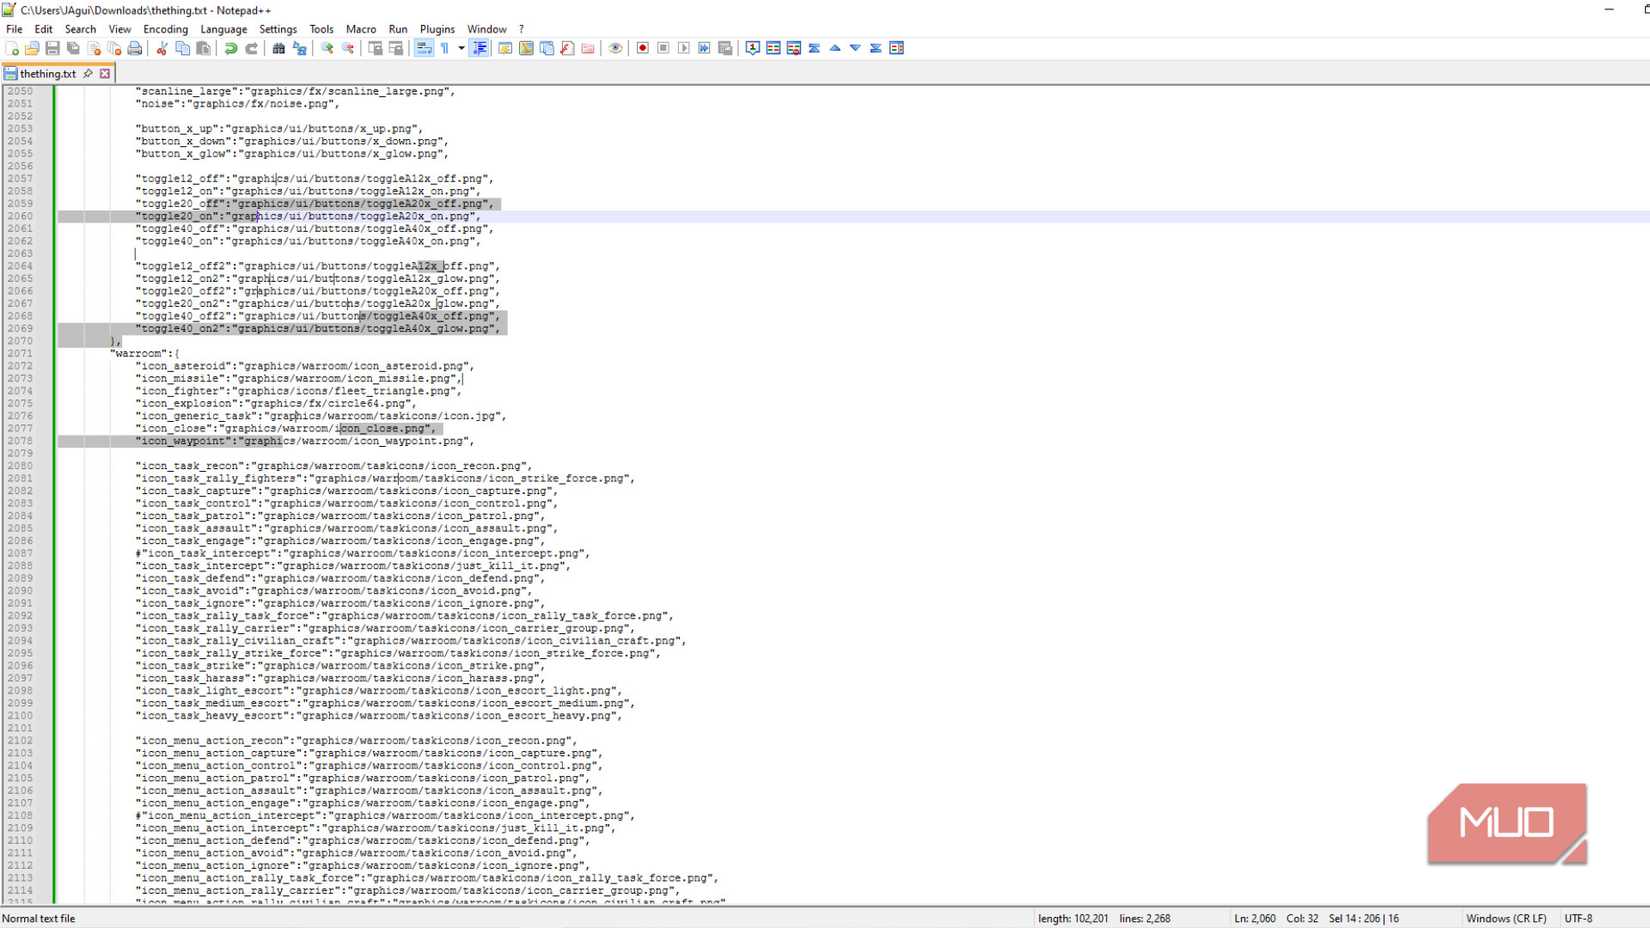Create a new file from toolbar
Viewport: 1650px width, 928px height.
12,48
